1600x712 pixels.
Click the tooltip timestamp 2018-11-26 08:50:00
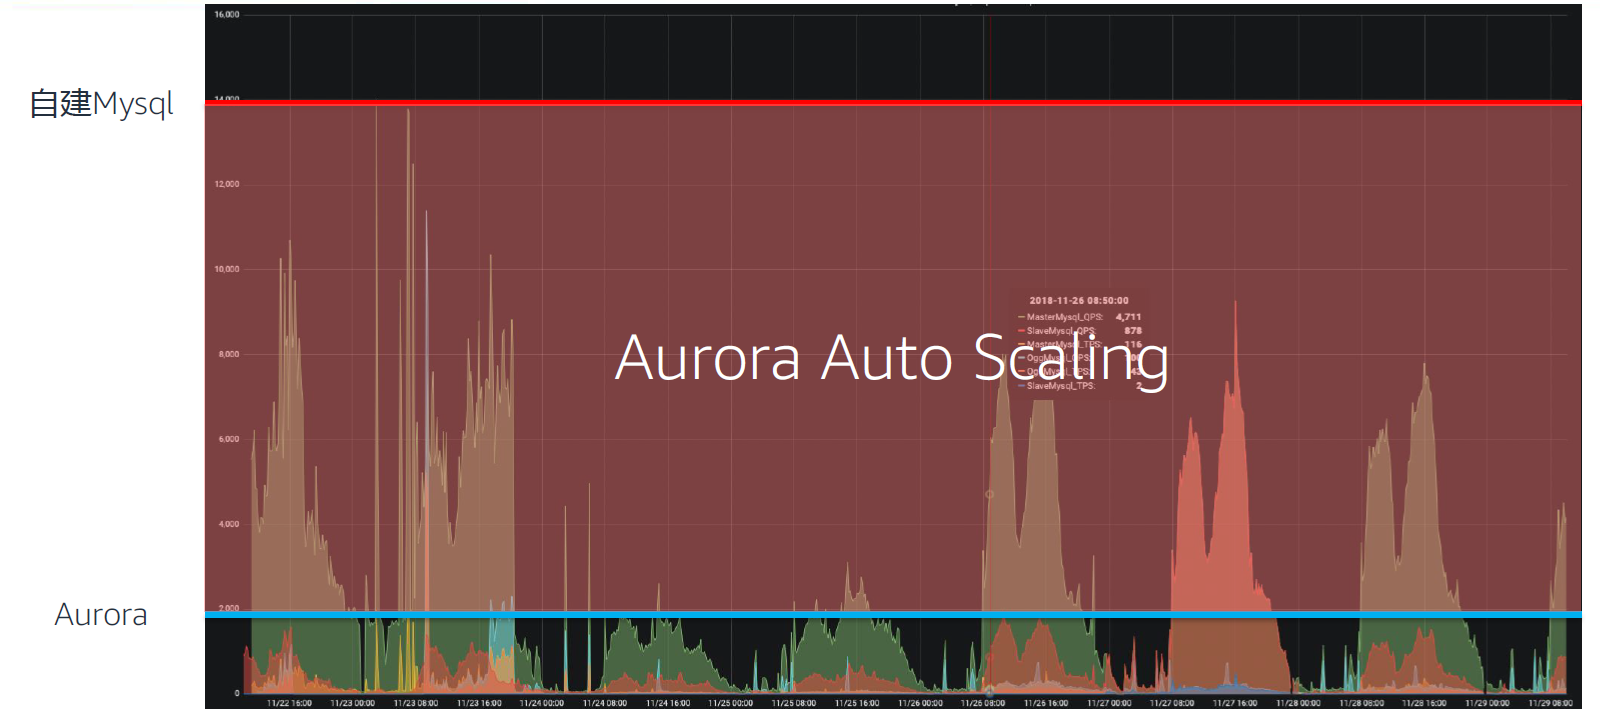pos(1079,300)
